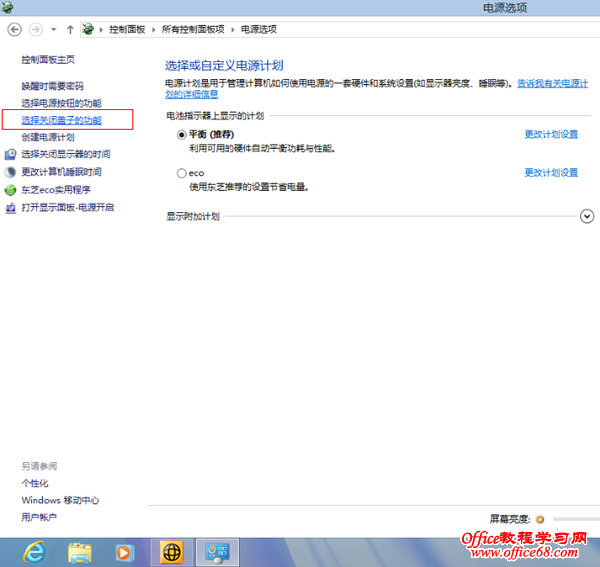Screen dimensions: 600x567
Task: Open Windows 移动中心 link
Action: 60,500
